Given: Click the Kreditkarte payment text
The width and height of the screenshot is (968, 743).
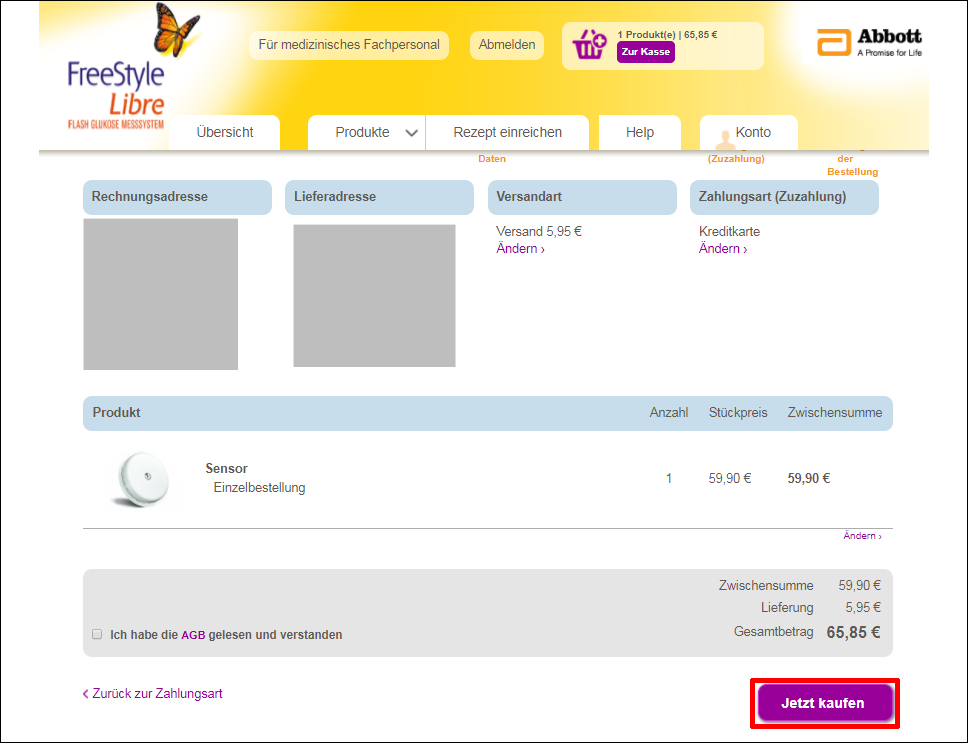Looking at the screenshot, I should pos(729,231).
